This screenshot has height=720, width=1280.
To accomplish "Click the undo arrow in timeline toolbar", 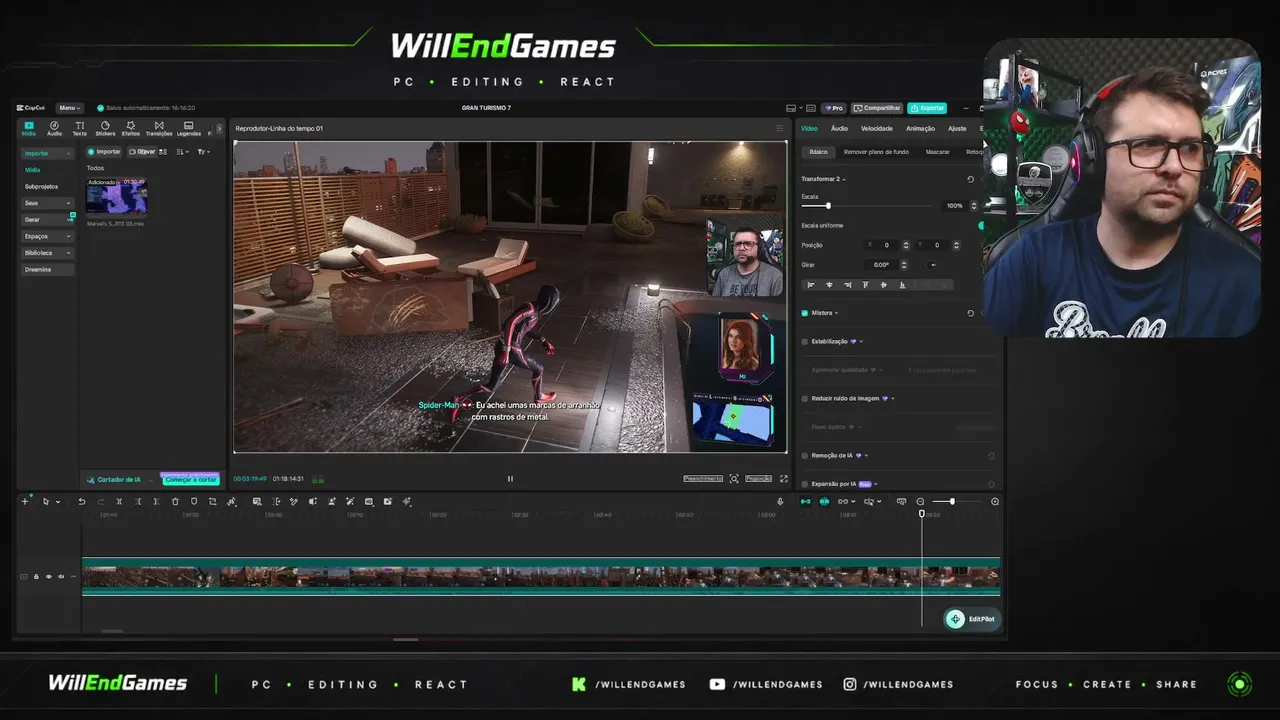I will coord(82,502).
